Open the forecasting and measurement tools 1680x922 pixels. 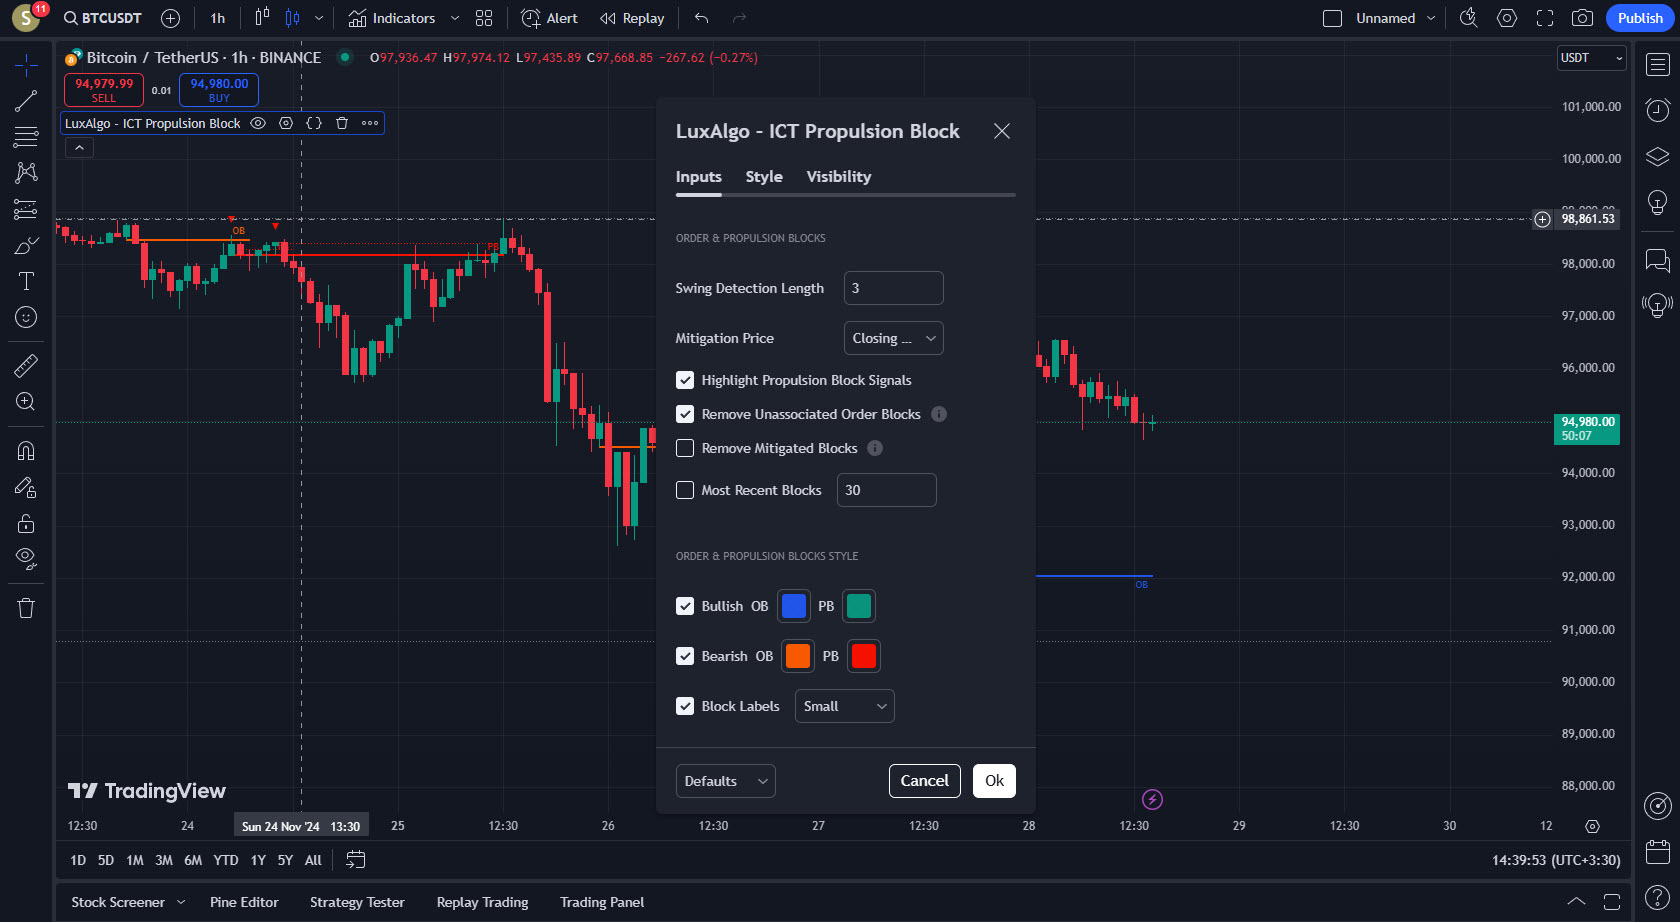point(26,209)
